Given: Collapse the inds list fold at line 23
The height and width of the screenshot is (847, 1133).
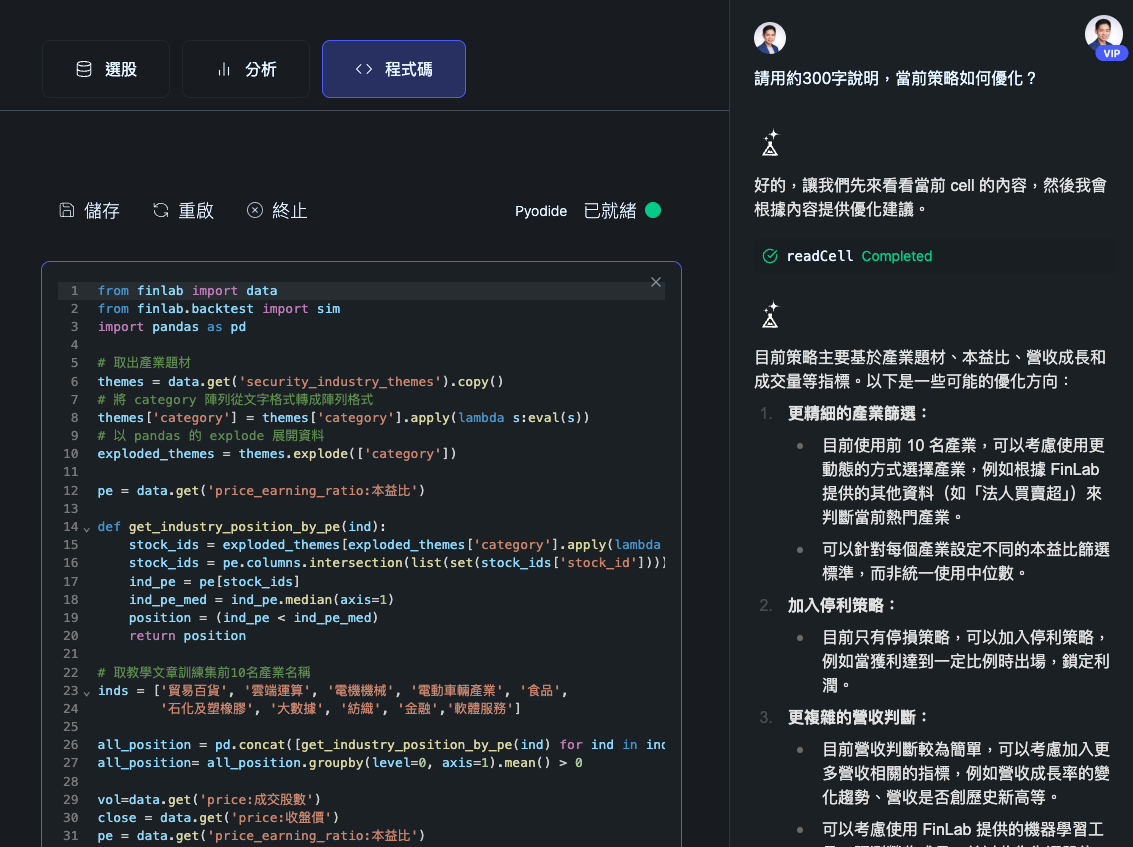Looking at the screenshot, I should point(86,691).
